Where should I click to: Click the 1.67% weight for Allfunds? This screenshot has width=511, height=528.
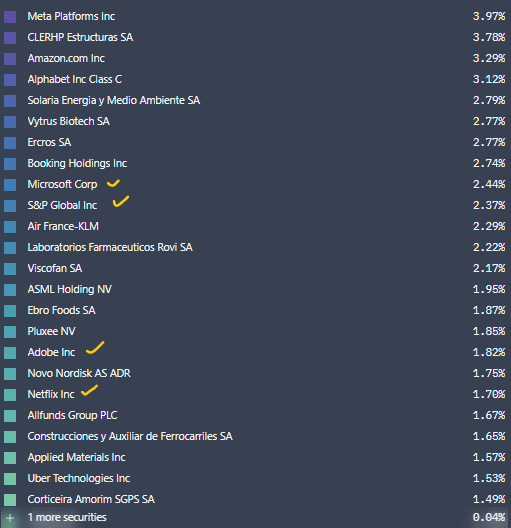pos(489,416)
